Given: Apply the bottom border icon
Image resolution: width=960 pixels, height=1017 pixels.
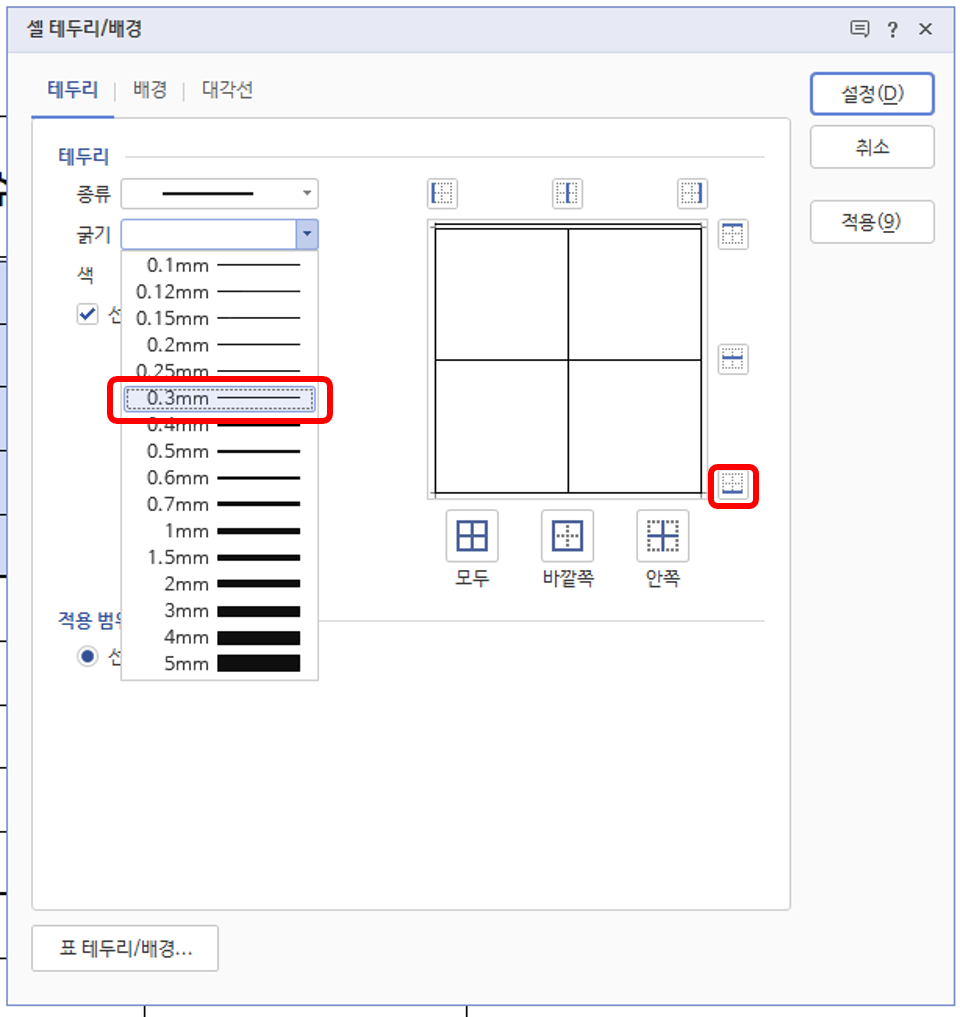Looking at the screenshot, I should pos(733,485).
